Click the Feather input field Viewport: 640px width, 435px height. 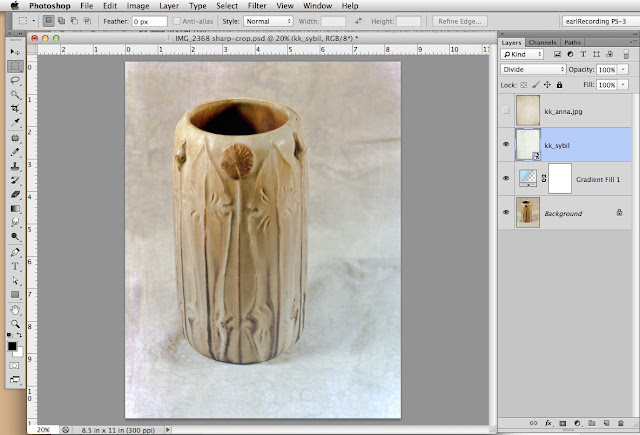click(148, 20)
